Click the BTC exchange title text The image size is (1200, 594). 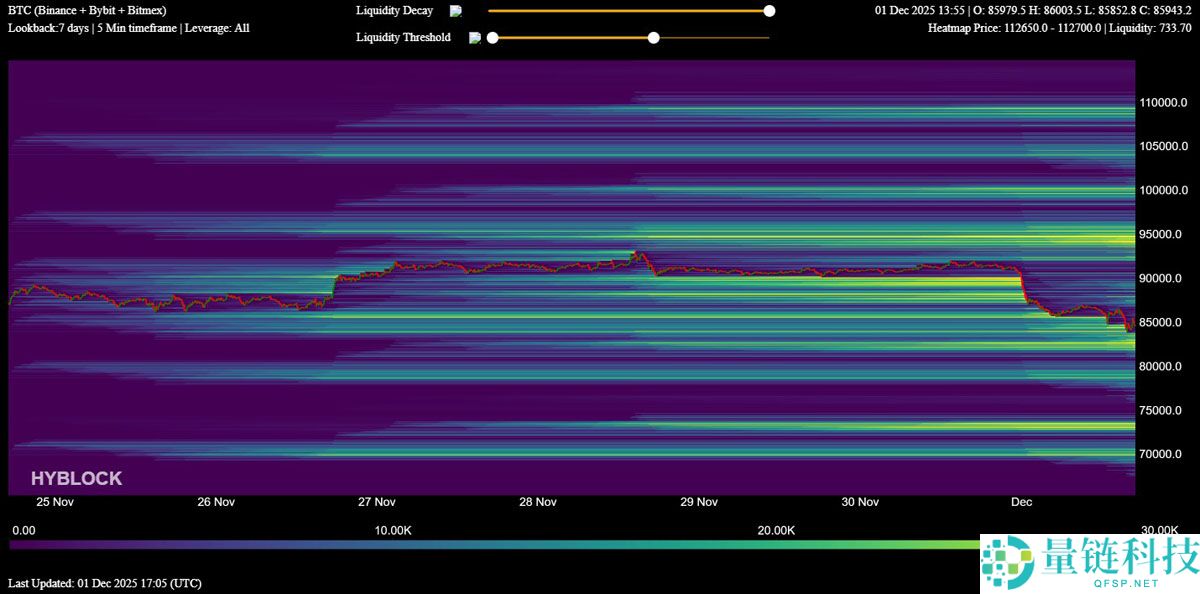pyautogui.click(x=87, y=10)
